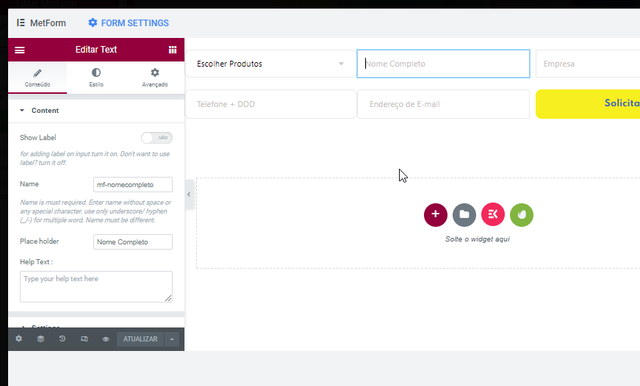Click the Form Settings gear icon
The image size is (640, 386).
click(x=93, y=23)
